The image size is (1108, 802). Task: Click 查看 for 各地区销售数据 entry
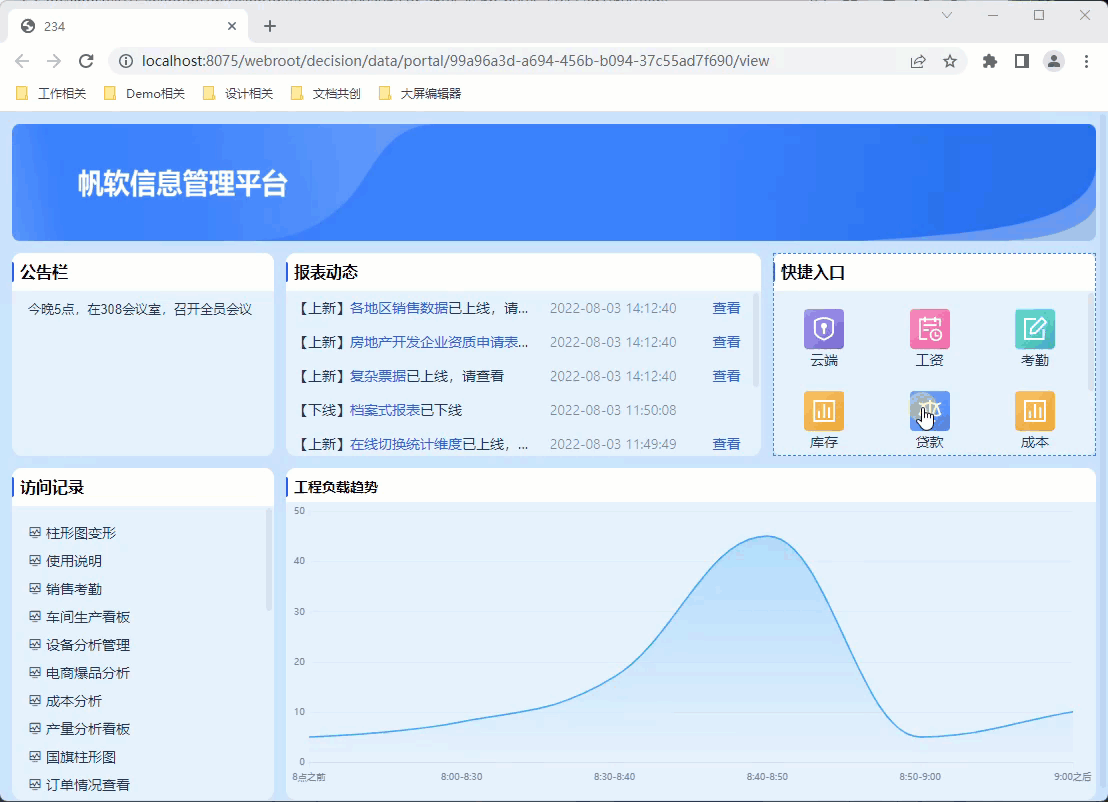(x=726, y=308)
